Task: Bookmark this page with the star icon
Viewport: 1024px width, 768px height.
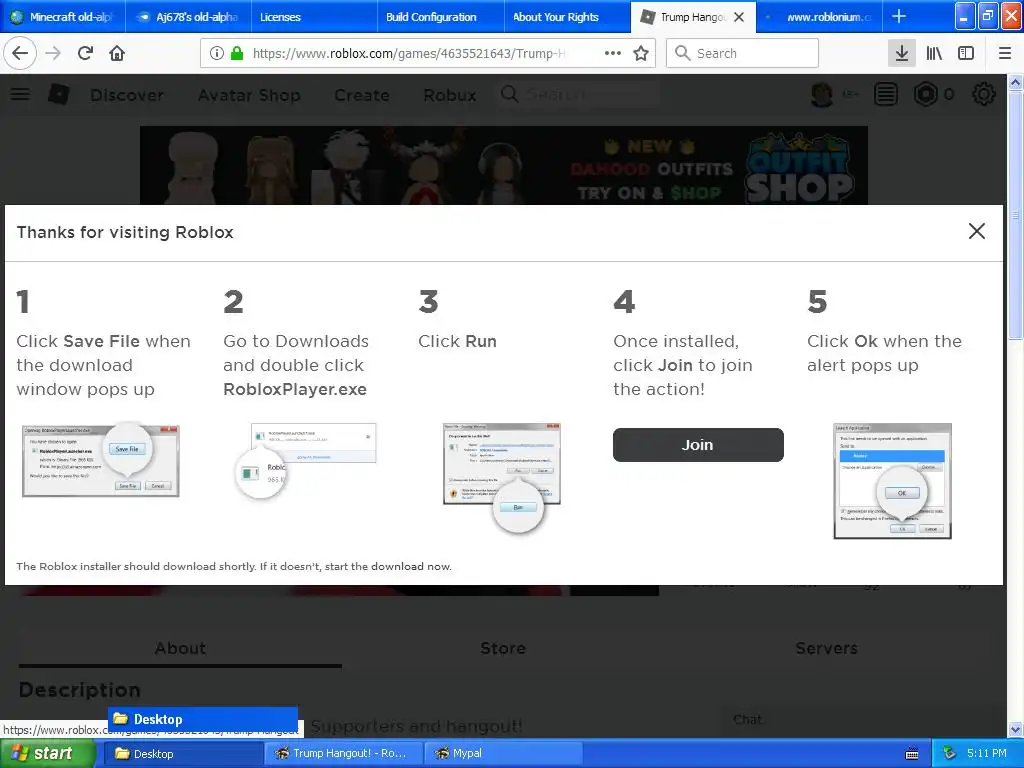Action: 641,53
